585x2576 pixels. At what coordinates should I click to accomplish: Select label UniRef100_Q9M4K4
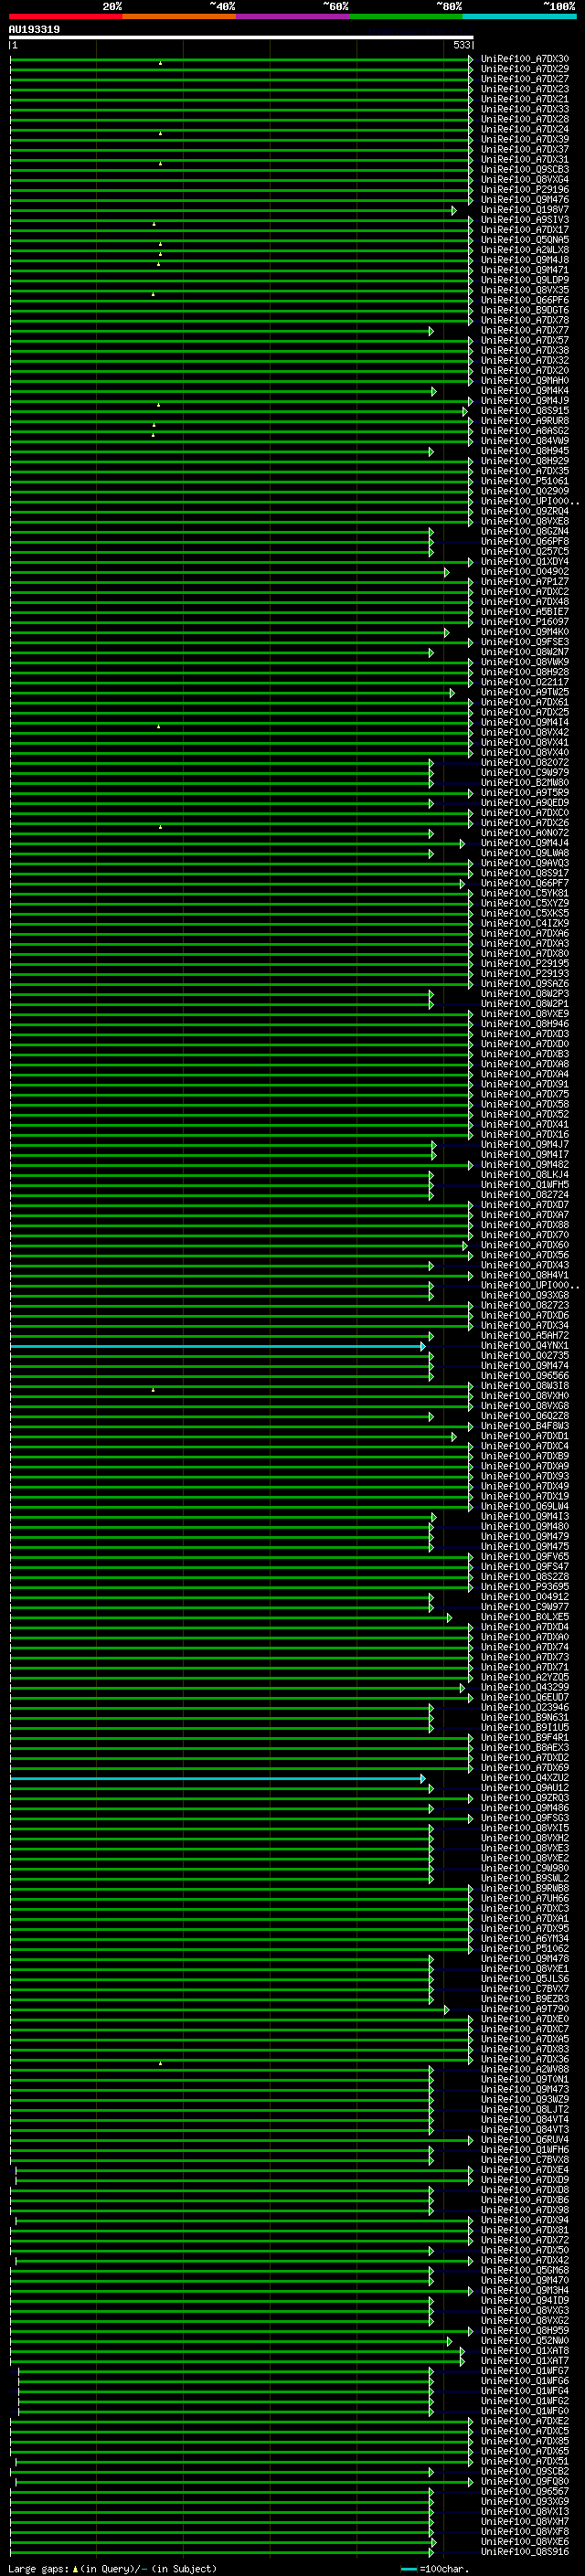pyautogui.click(x=525, y=391)
